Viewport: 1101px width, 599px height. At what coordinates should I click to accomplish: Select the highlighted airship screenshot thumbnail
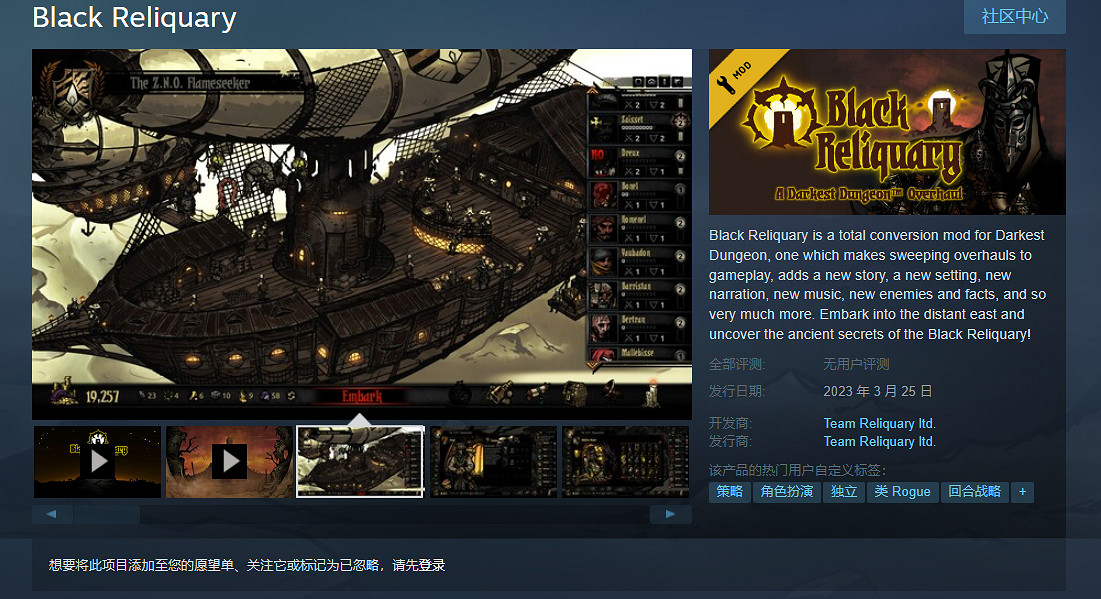pyautogui.click(x=360, y=461)
